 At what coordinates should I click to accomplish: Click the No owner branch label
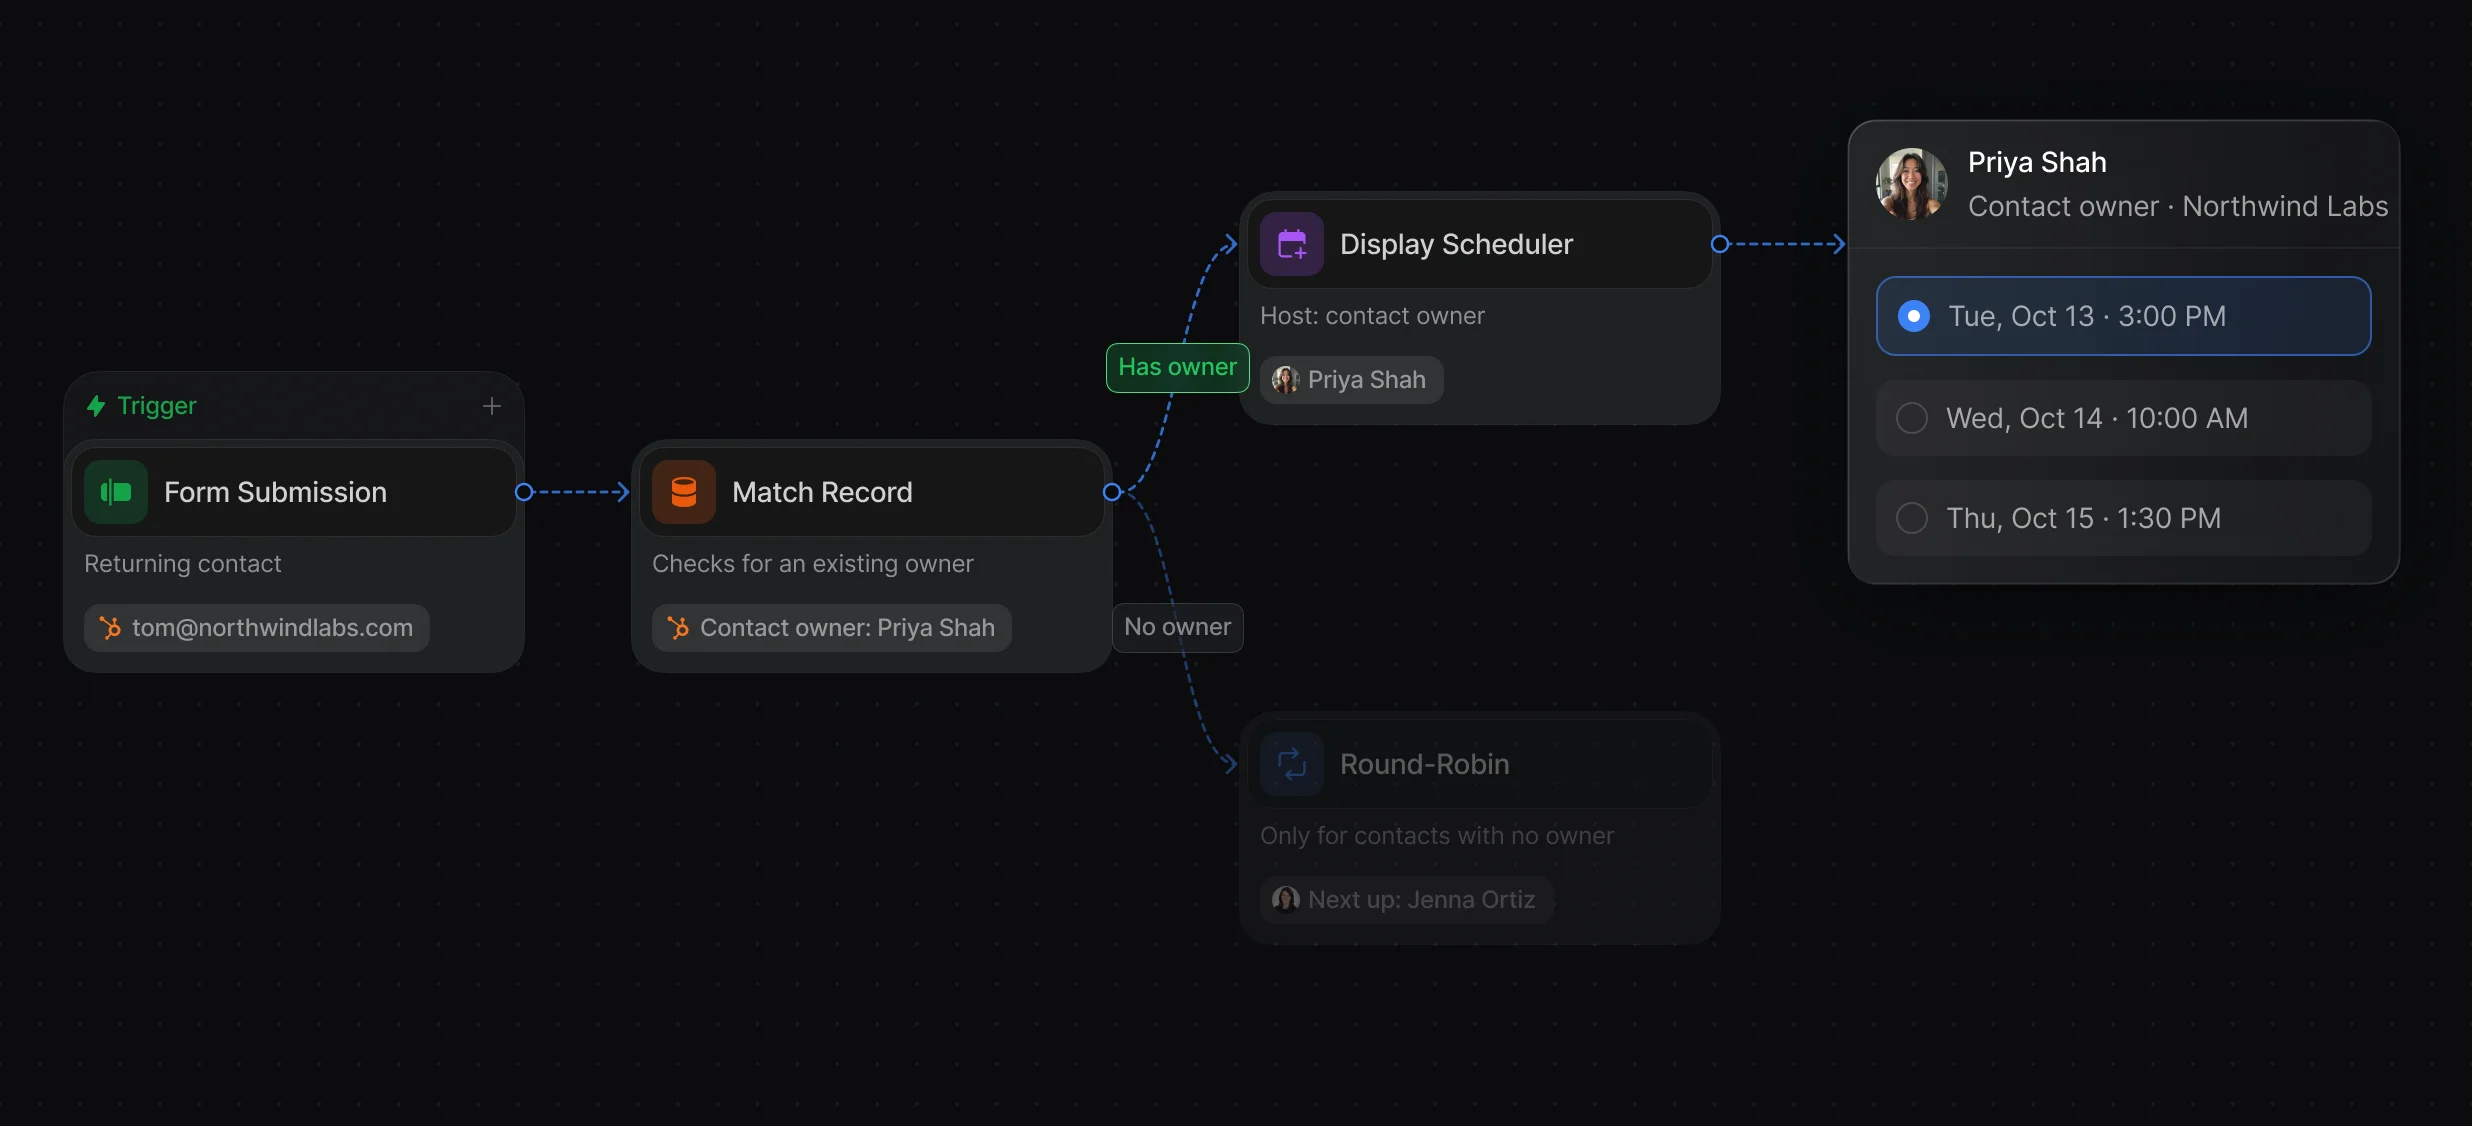(x=1178, y=628)
